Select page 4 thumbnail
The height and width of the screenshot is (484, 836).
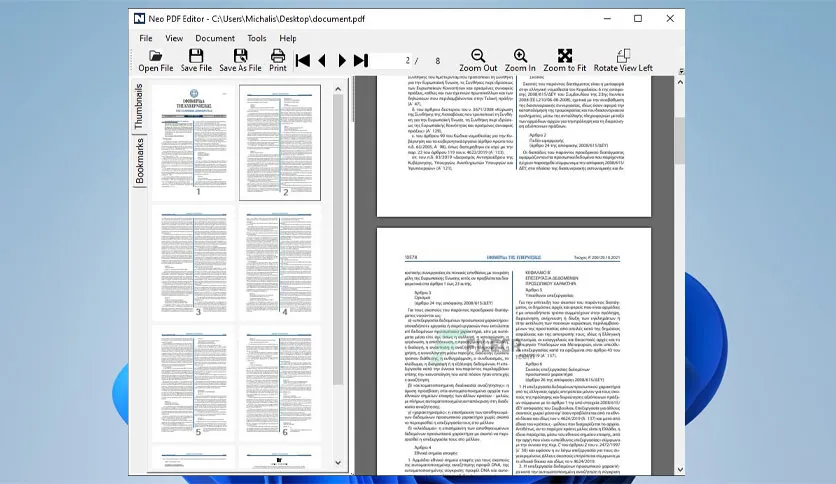pos(280,263)
